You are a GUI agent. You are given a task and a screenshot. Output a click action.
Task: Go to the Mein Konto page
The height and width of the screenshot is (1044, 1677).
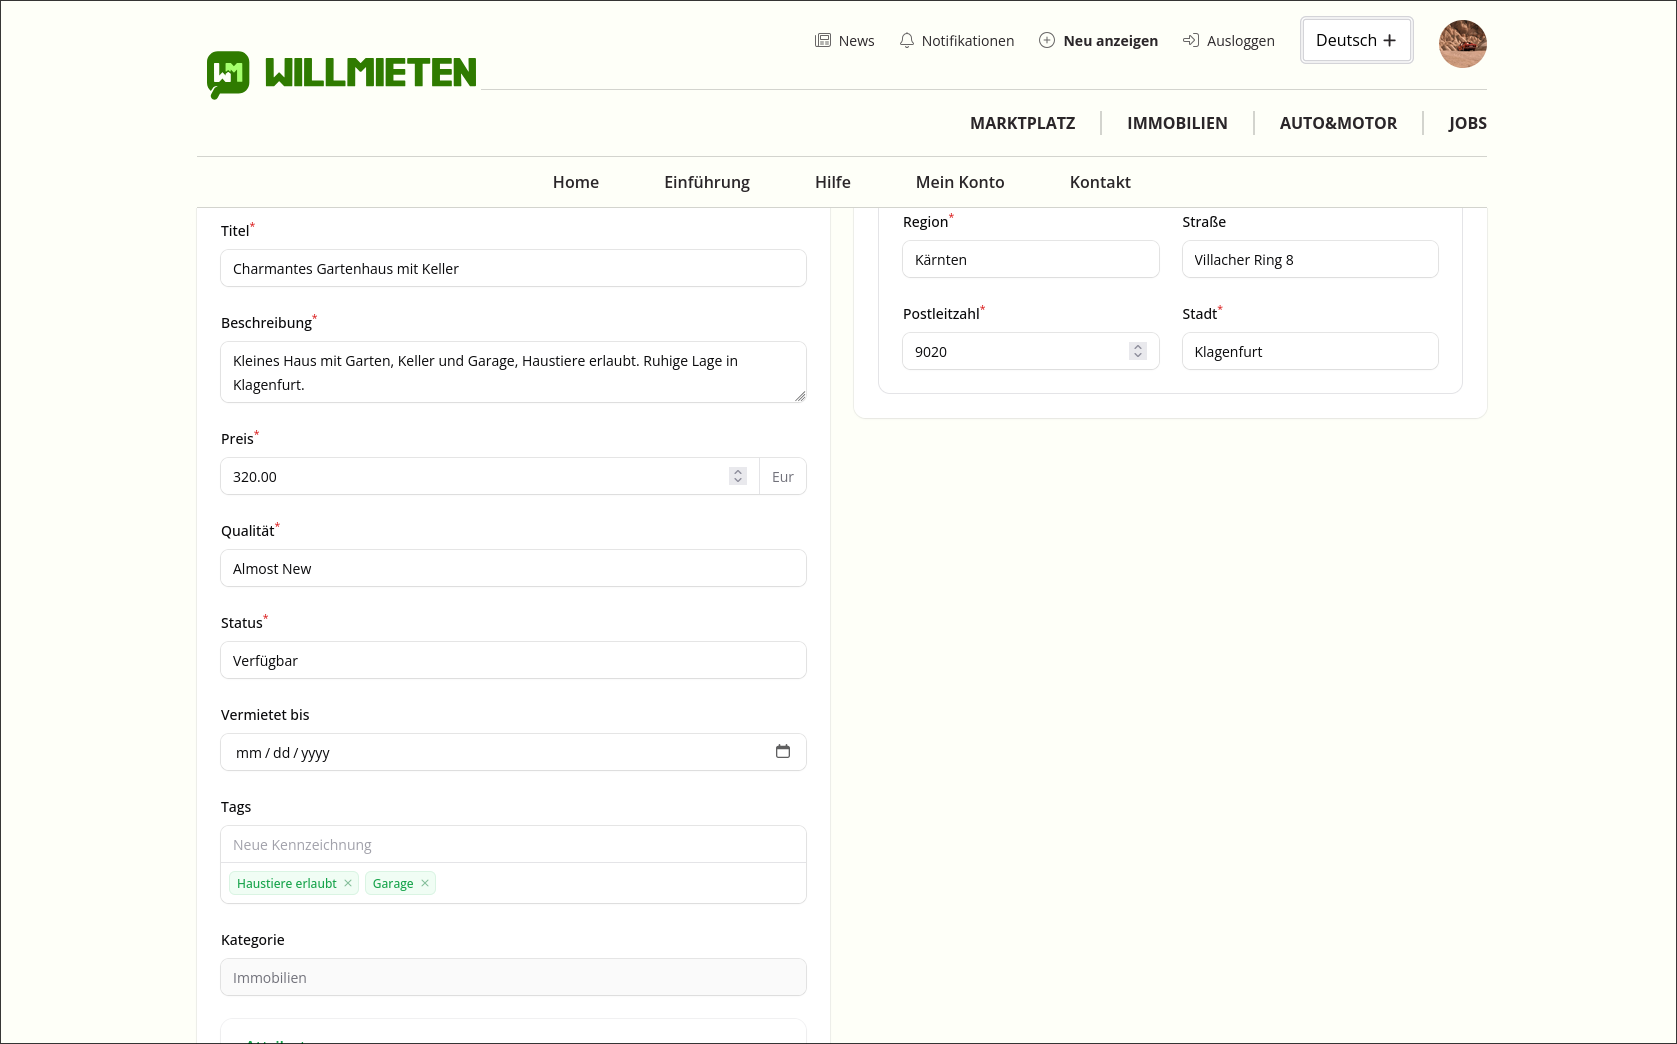[959, 182]
